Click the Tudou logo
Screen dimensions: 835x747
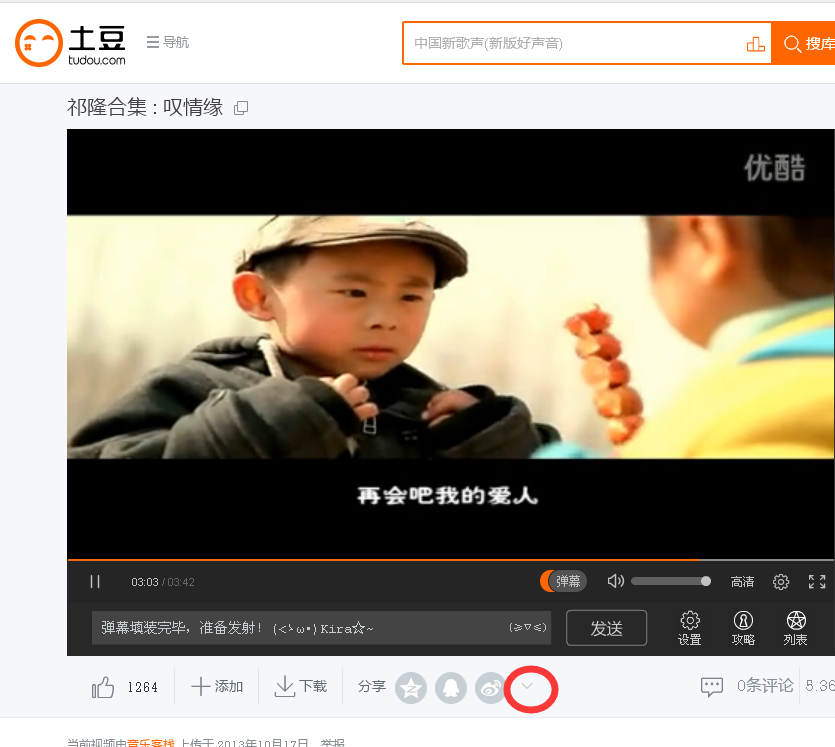pos(70,43)
